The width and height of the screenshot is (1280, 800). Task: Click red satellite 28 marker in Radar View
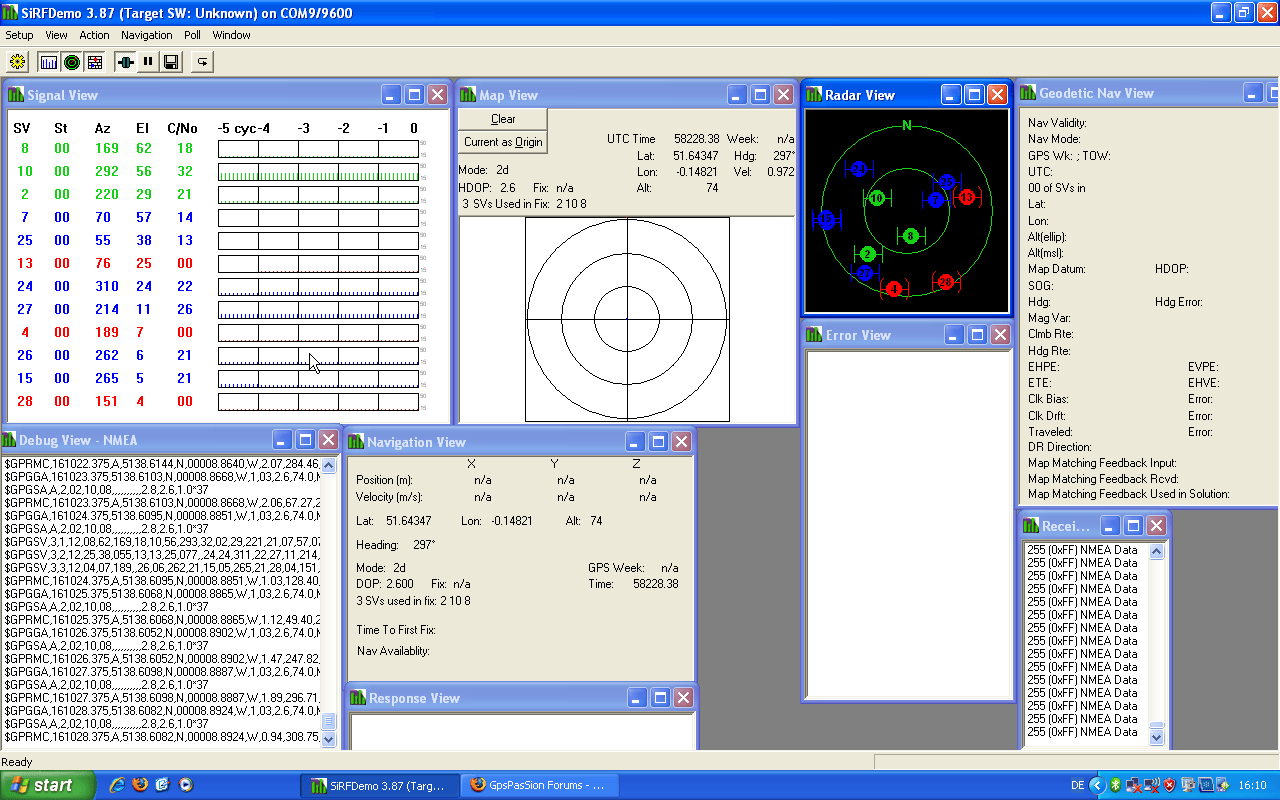(945, 282)
